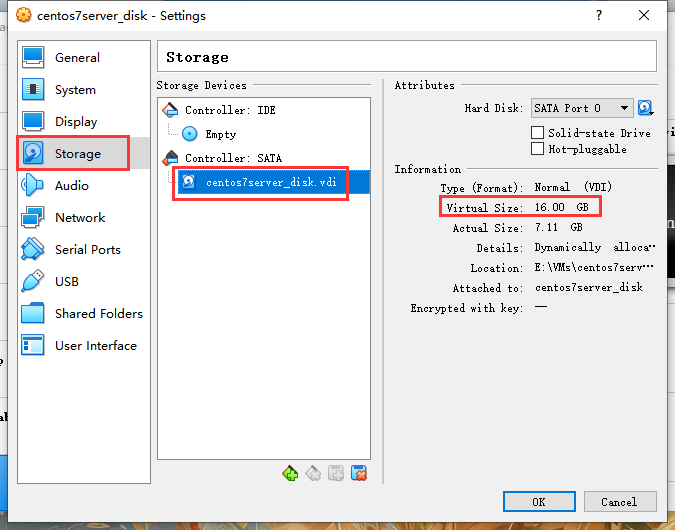Select the Controller: IDE tree row
The width and height of the screenshot is (675, 530).
264,110
